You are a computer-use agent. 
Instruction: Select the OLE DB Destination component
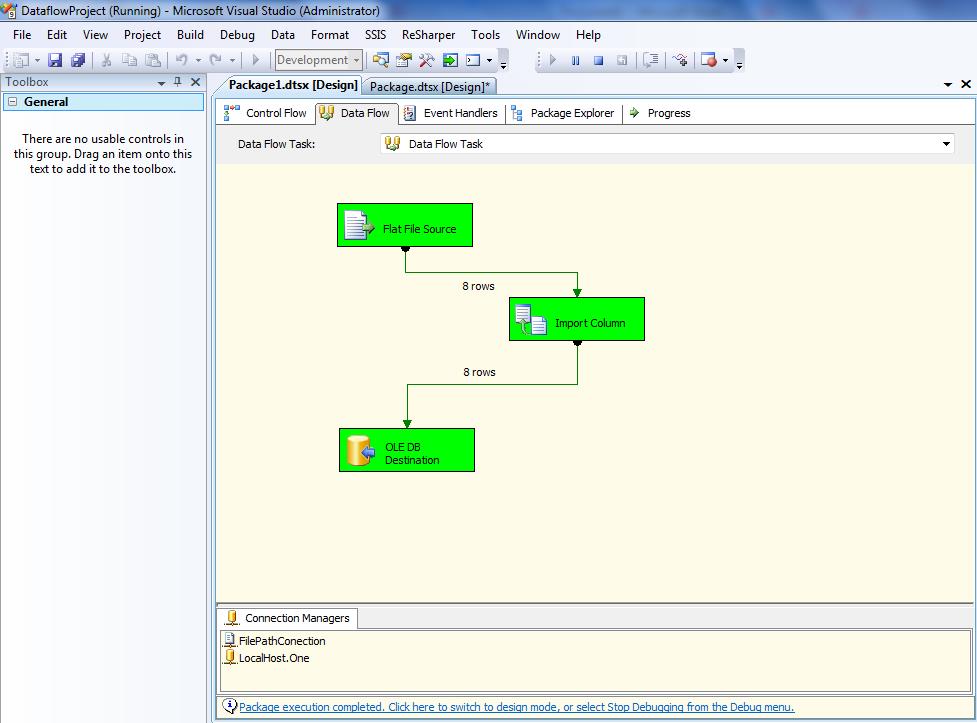coord(407,451)
